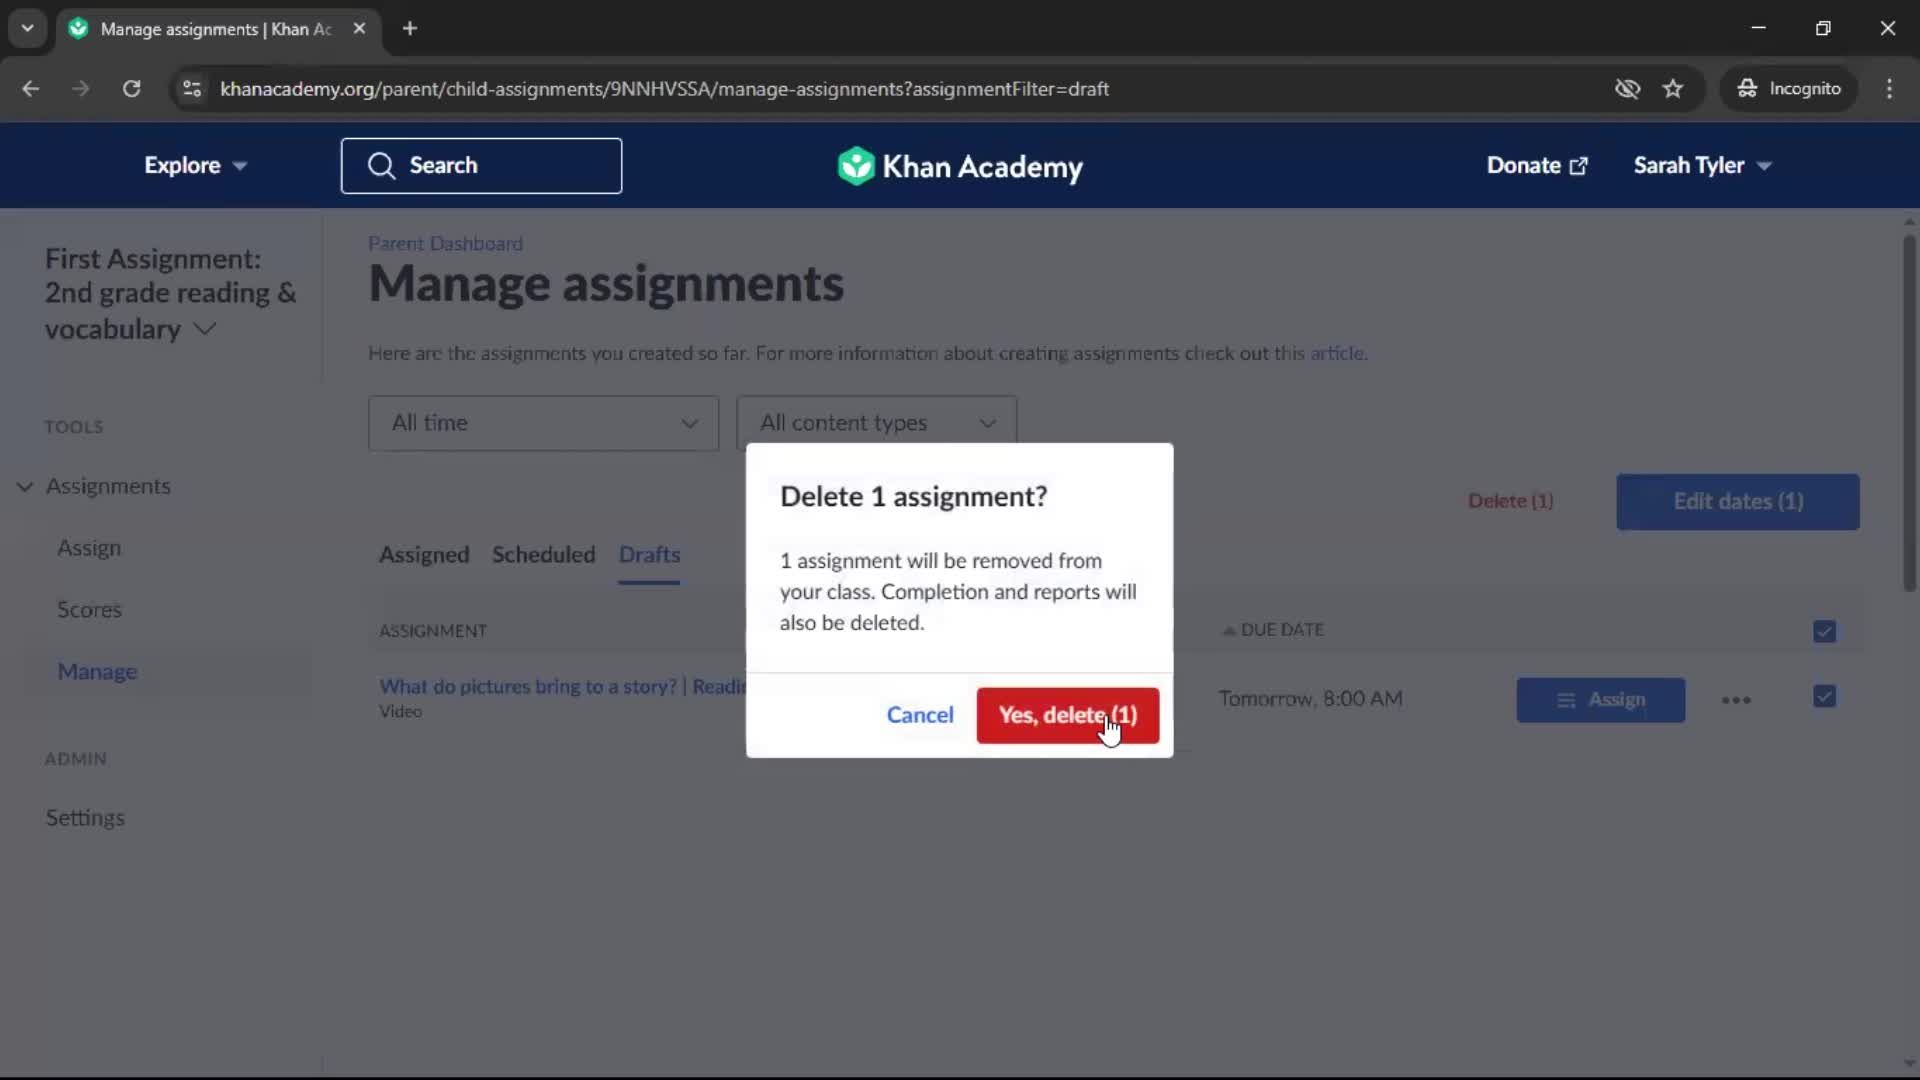Image resolution: width=1920 pixels, height=1080 pixels.
Task: Expand the Sarah Tyler account menu
Action: tap(1702, 166)
